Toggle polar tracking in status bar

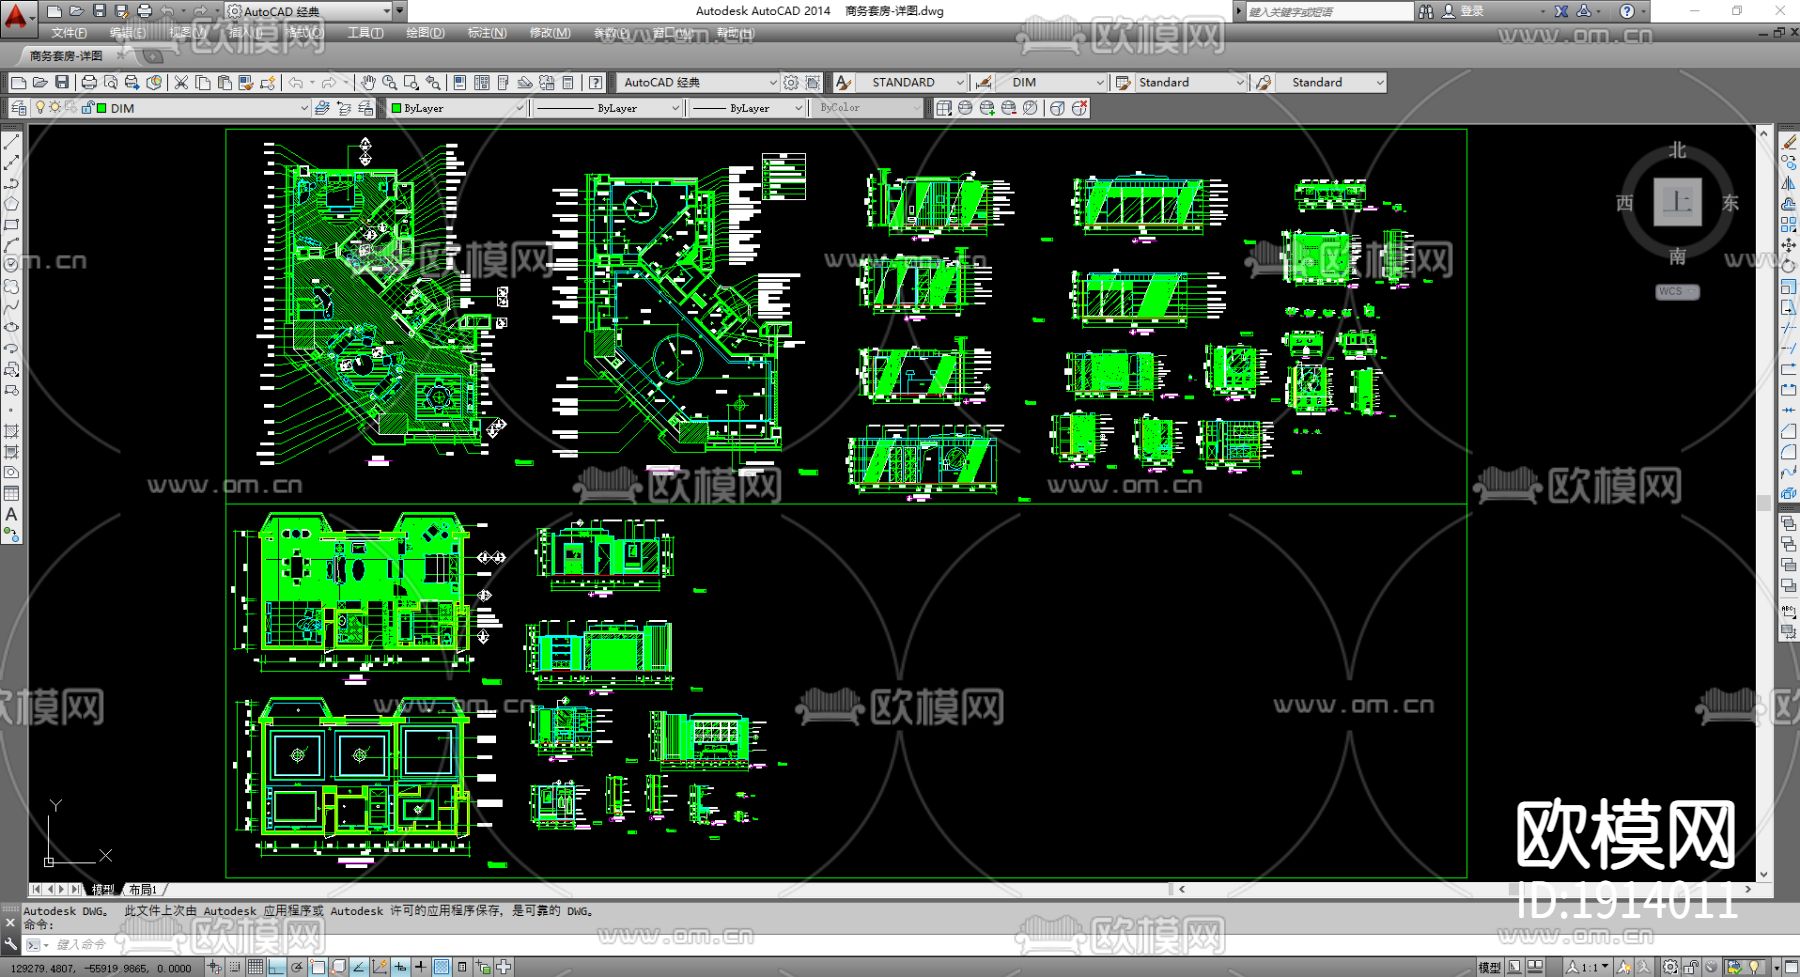pyautogui.click(x=297, y=967)
